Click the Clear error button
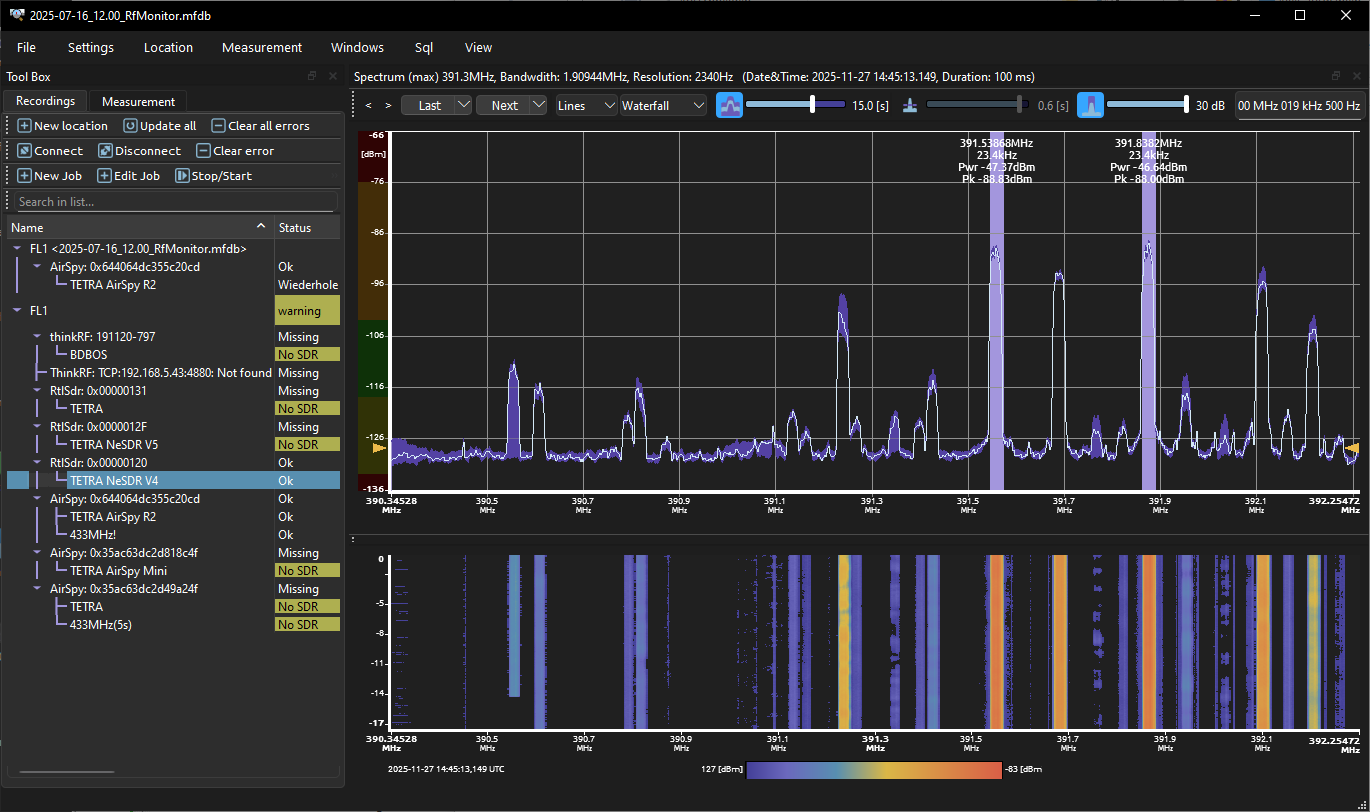The image size is (1370, 812). pyautogui.click(x=234, y=150)
